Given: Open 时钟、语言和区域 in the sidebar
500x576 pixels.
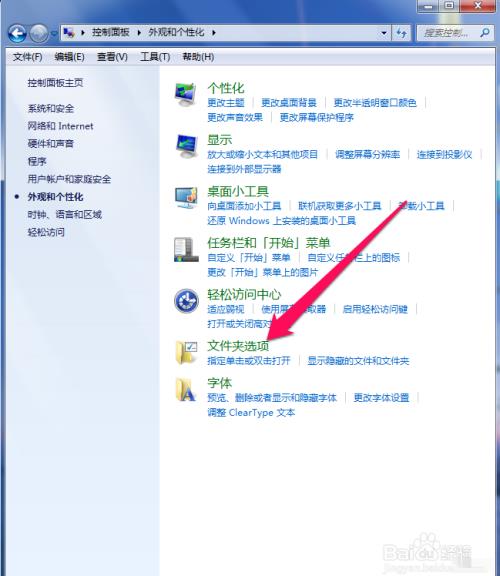Looking at the screenshot, I should tap(65, 214).
